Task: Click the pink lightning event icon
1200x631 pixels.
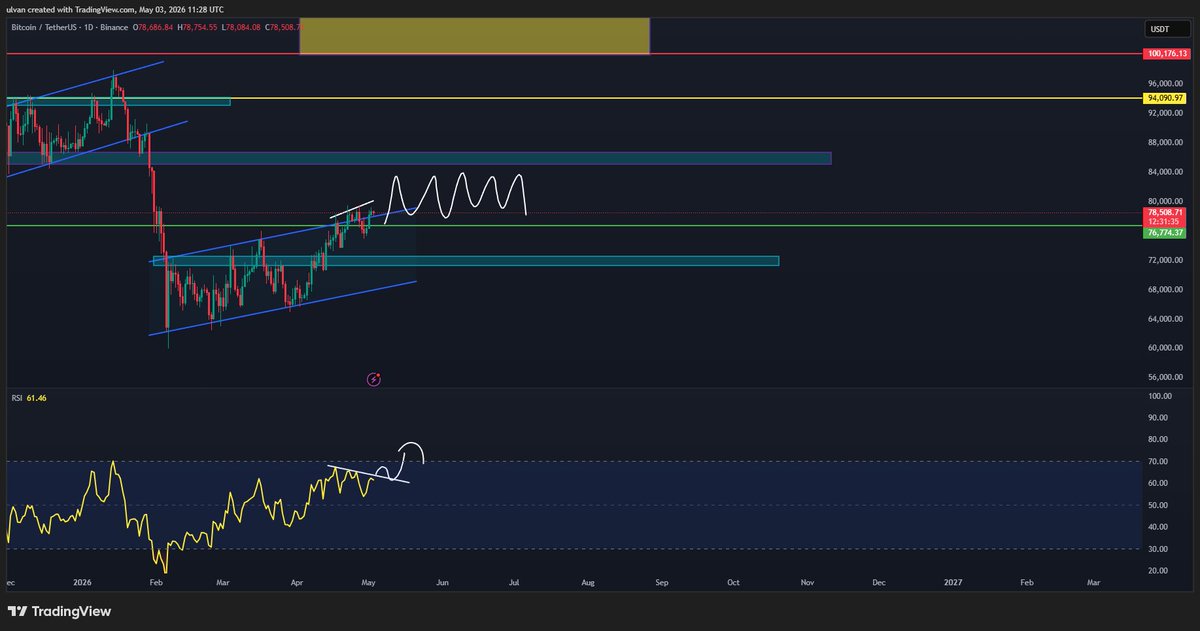Action: (374, 379)
